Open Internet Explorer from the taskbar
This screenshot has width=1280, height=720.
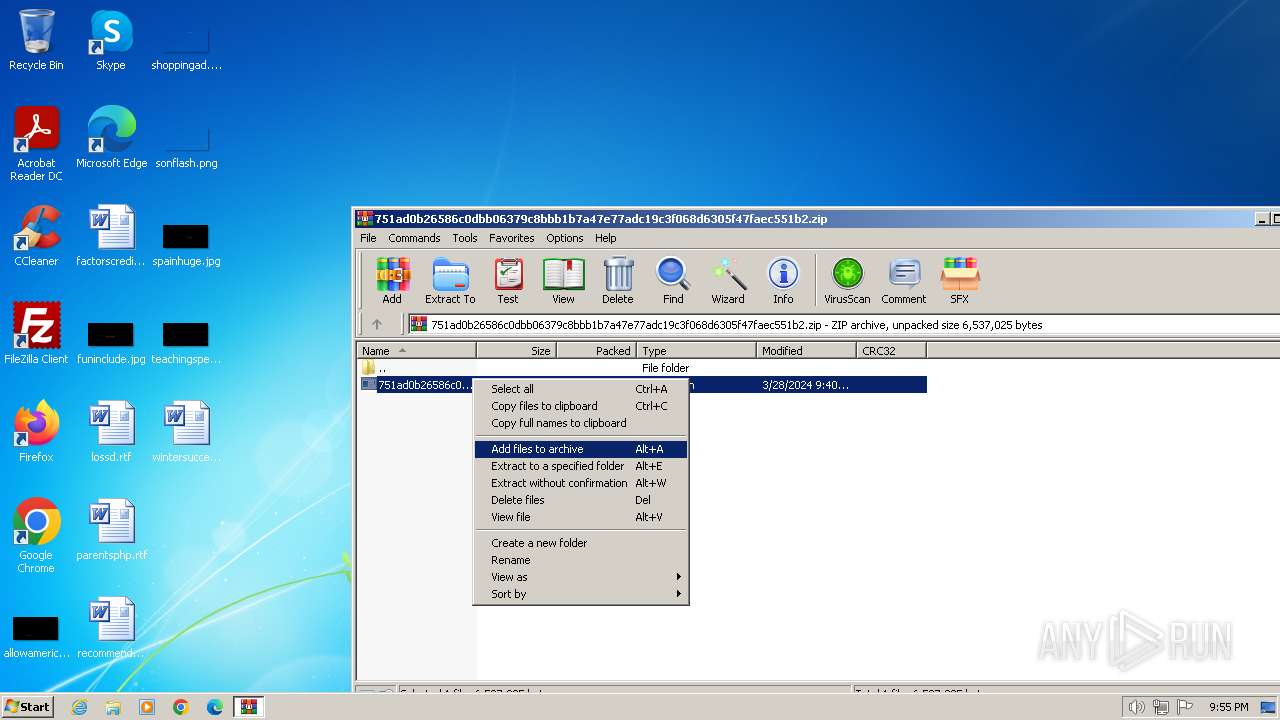coord(79,707)
